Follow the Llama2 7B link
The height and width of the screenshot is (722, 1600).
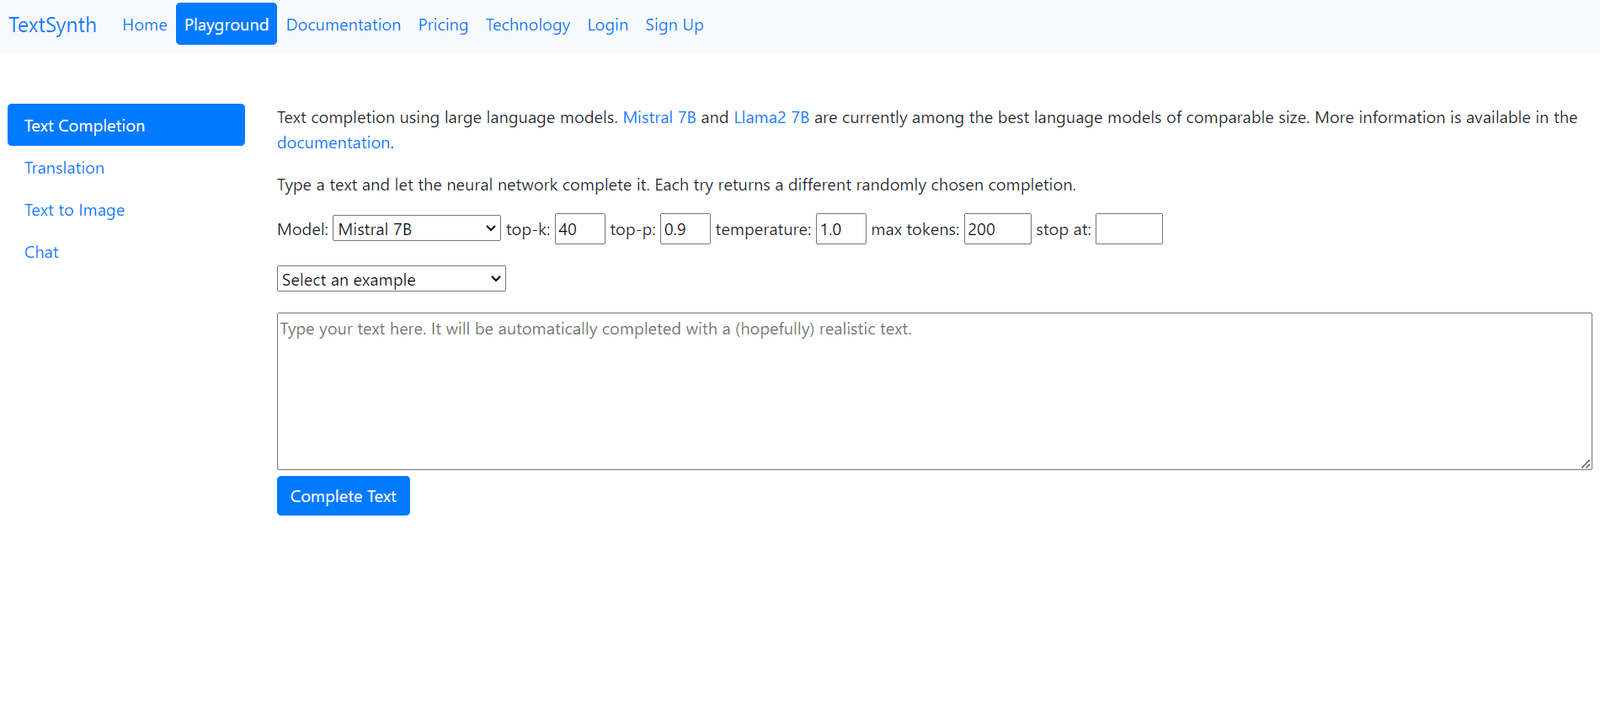pos(771,117)
